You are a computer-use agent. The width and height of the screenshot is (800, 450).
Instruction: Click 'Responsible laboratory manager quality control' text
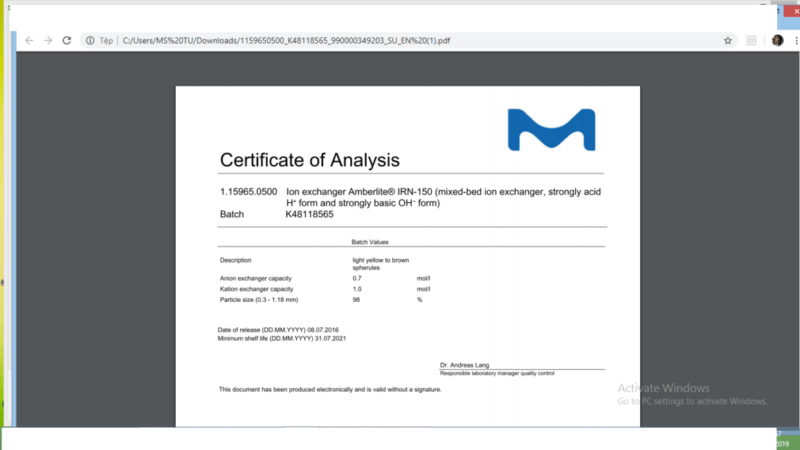(497, 373)
